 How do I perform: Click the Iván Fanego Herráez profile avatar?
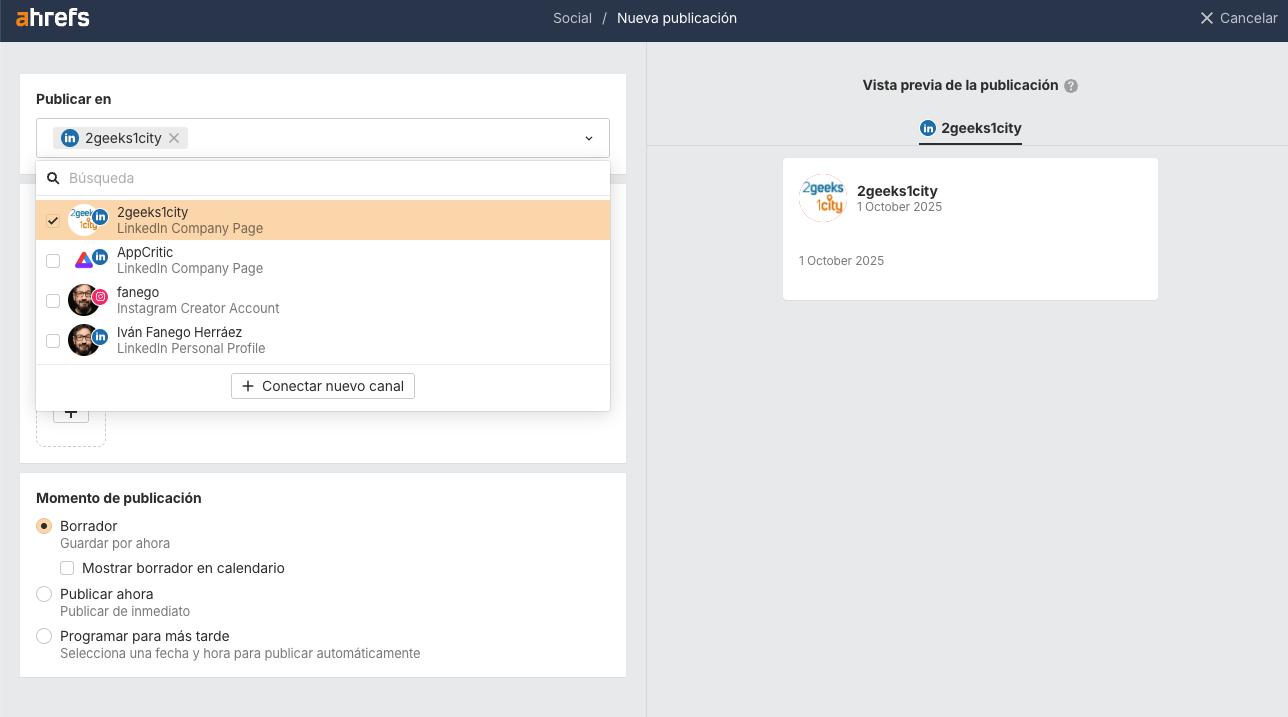tap(84, 340)
